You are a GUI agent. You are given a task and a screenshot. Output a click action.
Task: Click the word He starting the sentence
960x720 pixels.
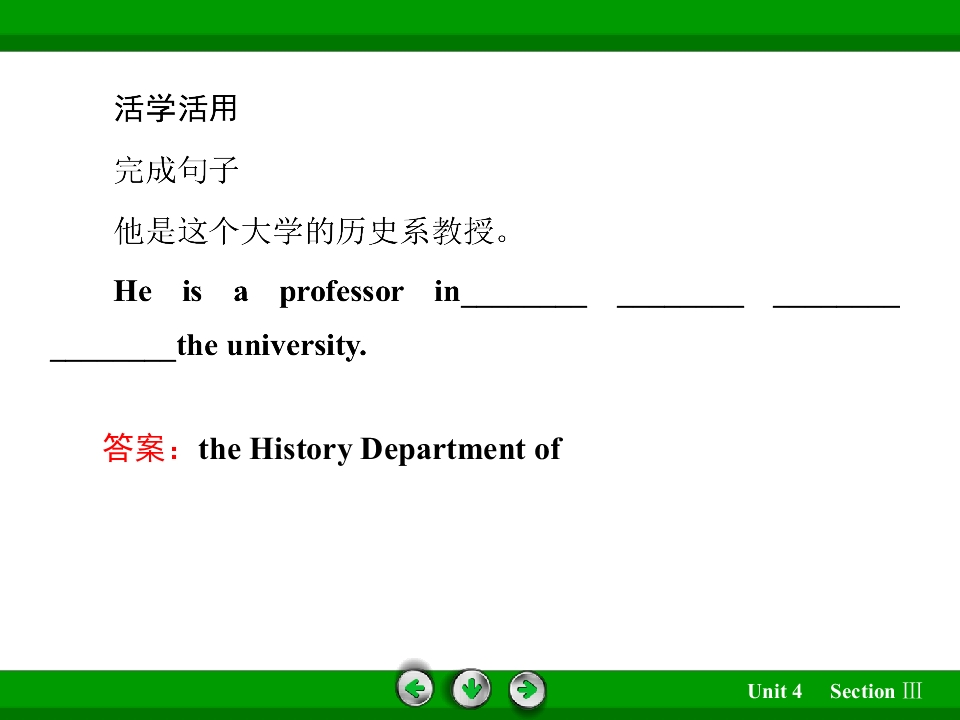(x=133, y=290)
